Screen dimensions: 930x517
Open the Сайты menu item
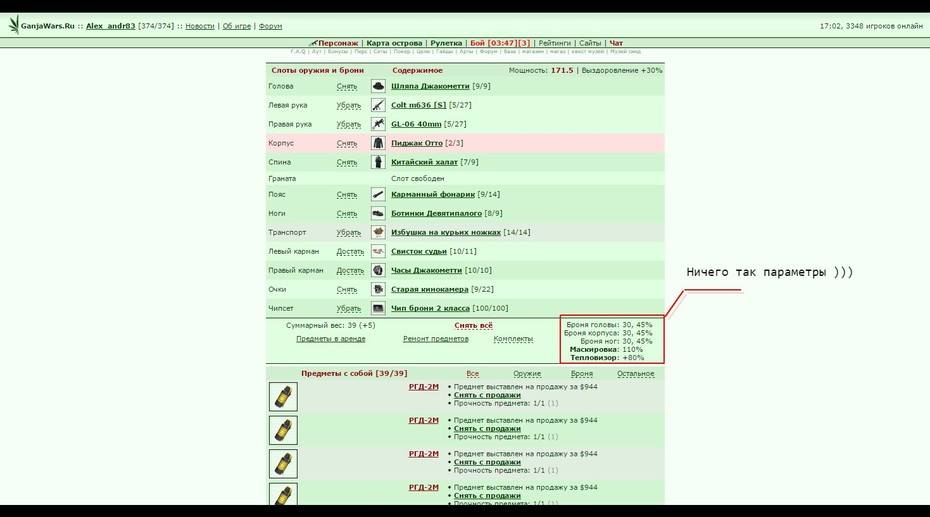pyautogui.click(x=590, y=43)
